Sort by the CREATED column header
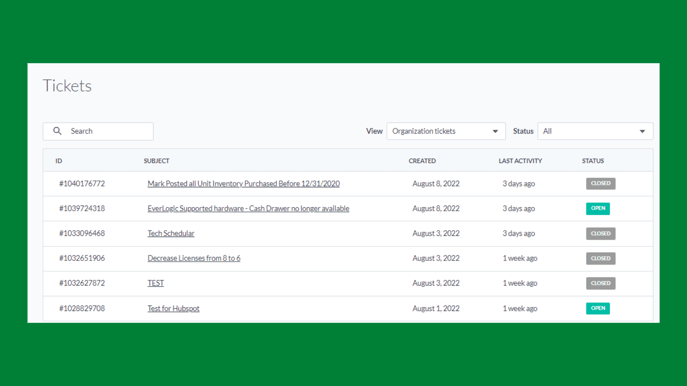The image size is (687, 386). click(422, 161)
